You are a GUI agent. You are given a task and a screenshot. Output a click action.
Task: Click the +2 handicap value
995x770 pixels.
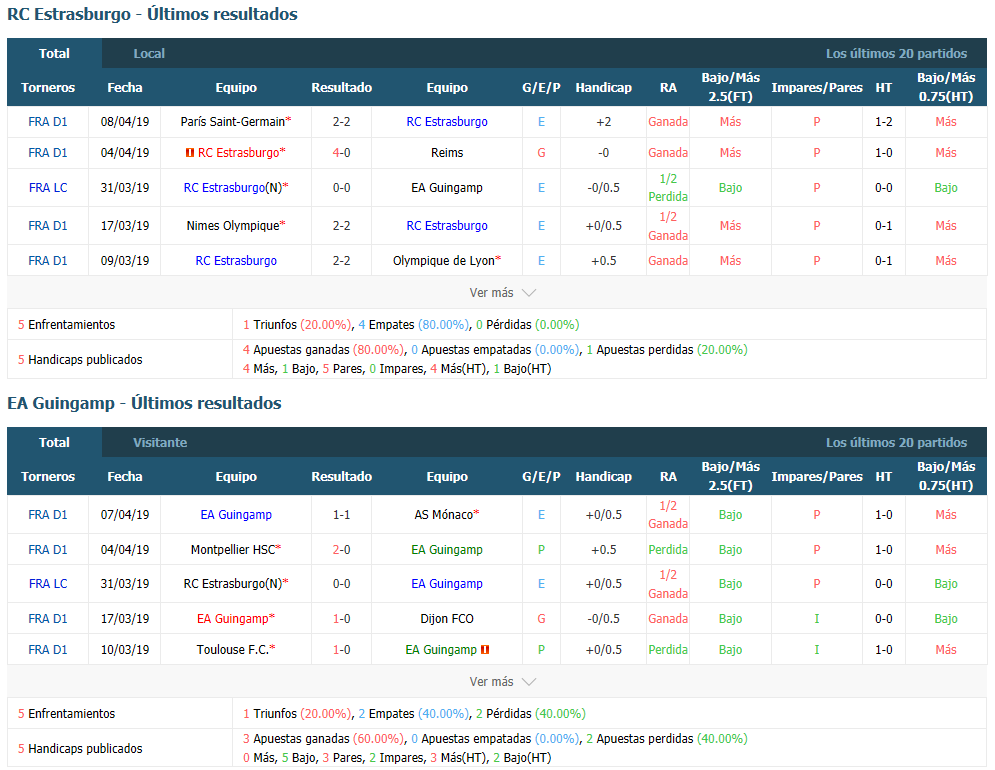[603, 122]
